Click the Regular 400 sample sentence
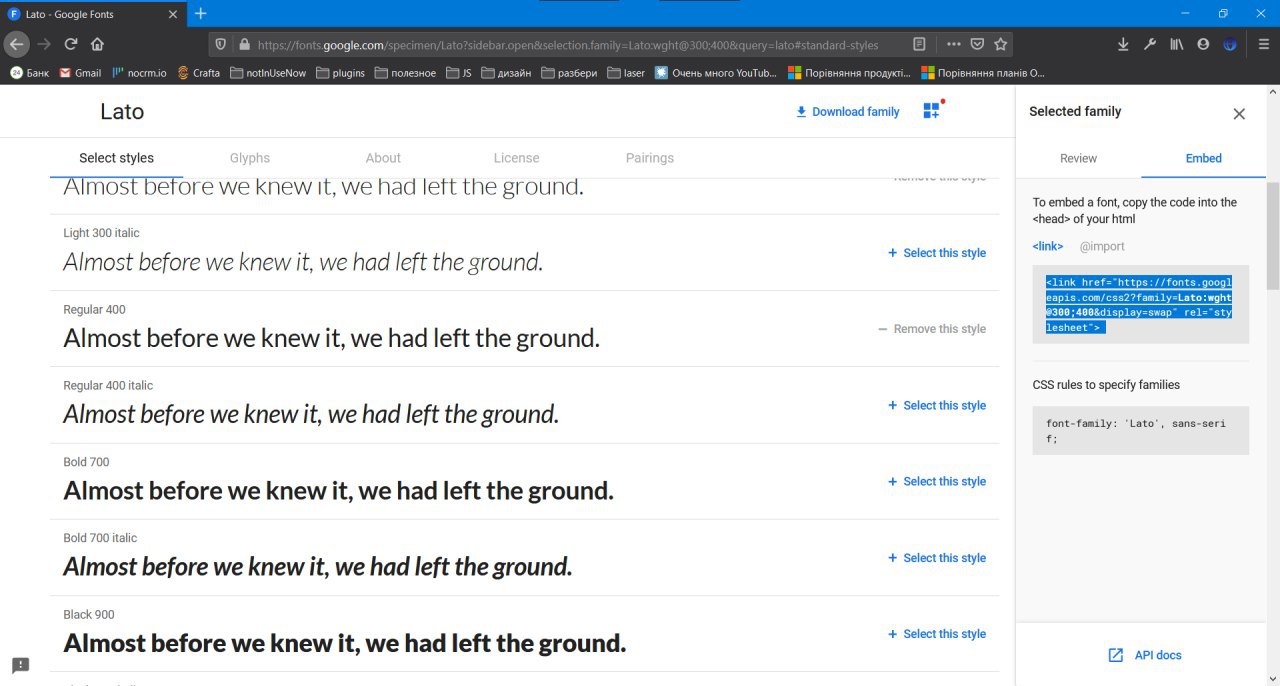Image resolution: width=1280 pixels, height=686 pixels. click(x=331, y=338)
